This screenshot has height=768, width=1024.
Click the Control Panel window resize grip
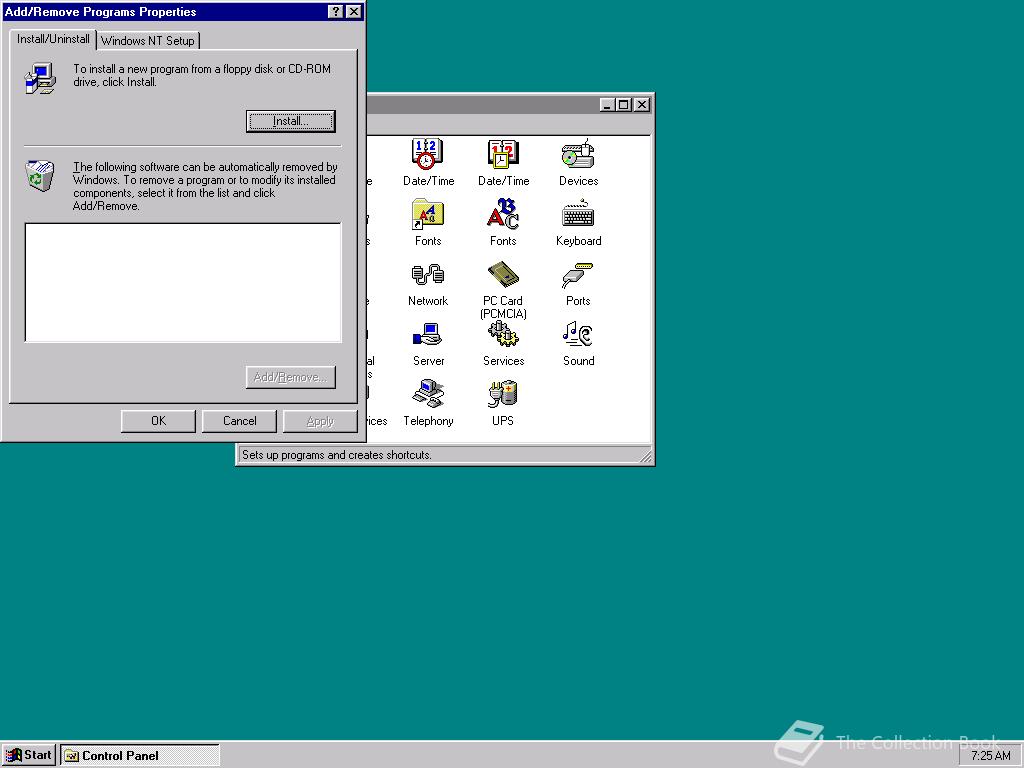pos(645,456)
